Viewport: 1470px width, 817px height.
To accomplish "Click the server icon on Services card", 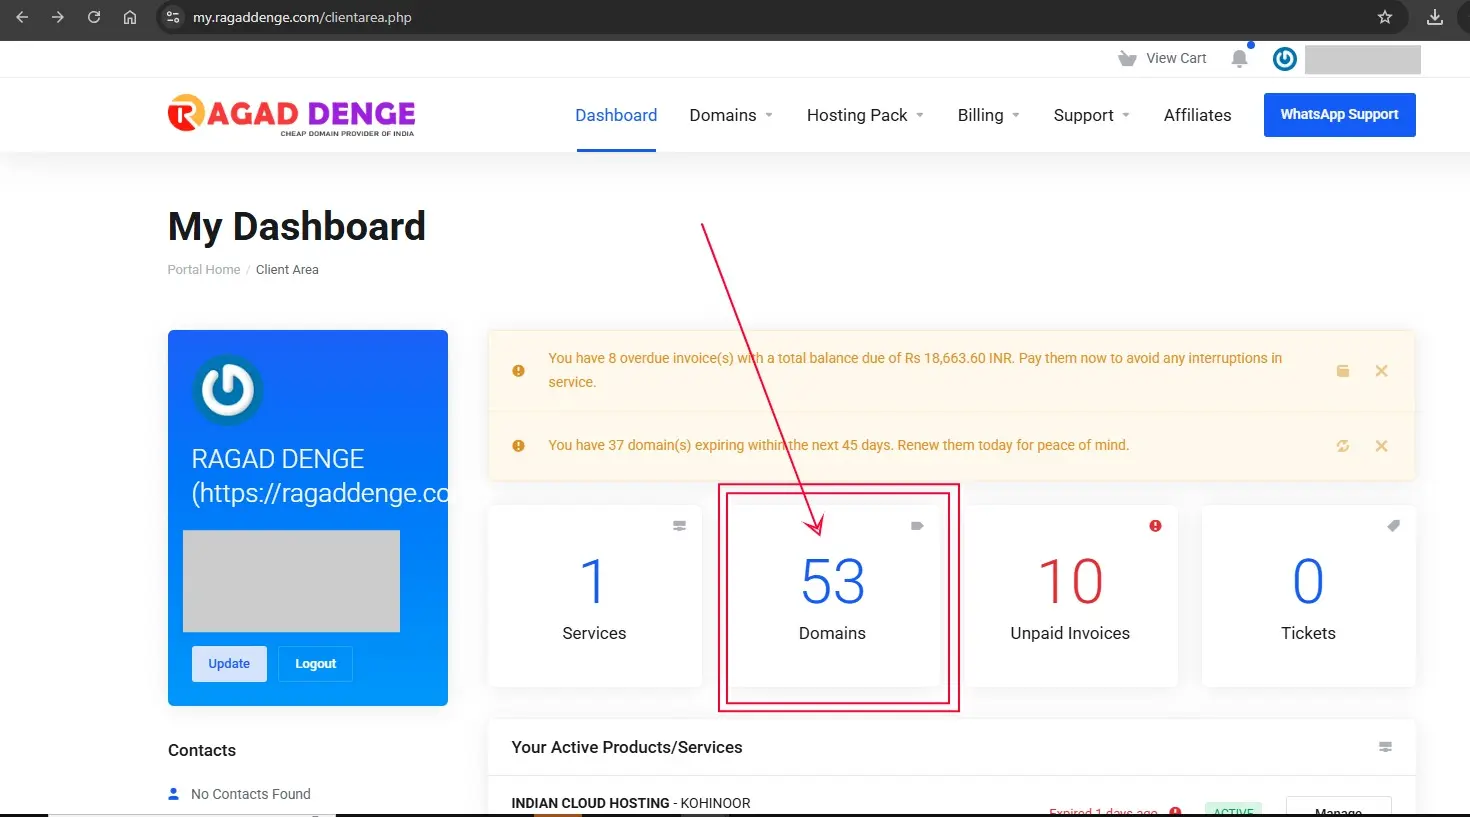I will [x=679, y=526].
